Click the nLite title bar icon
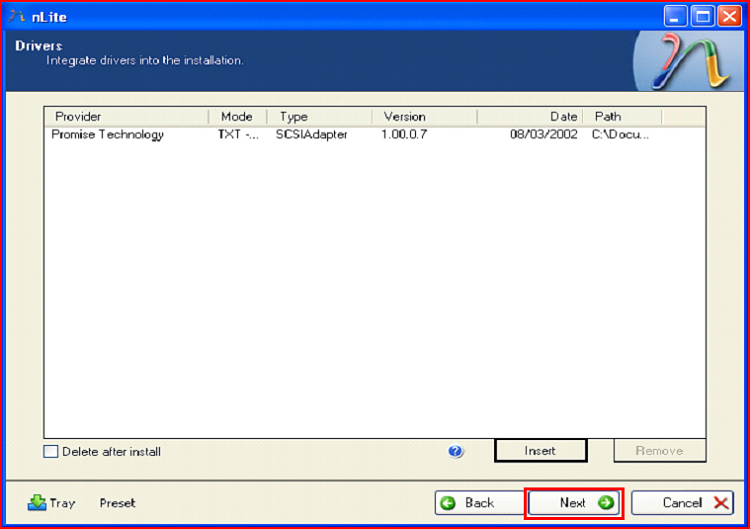The height and width of the screenshot is (529, 750). point(16,17)
